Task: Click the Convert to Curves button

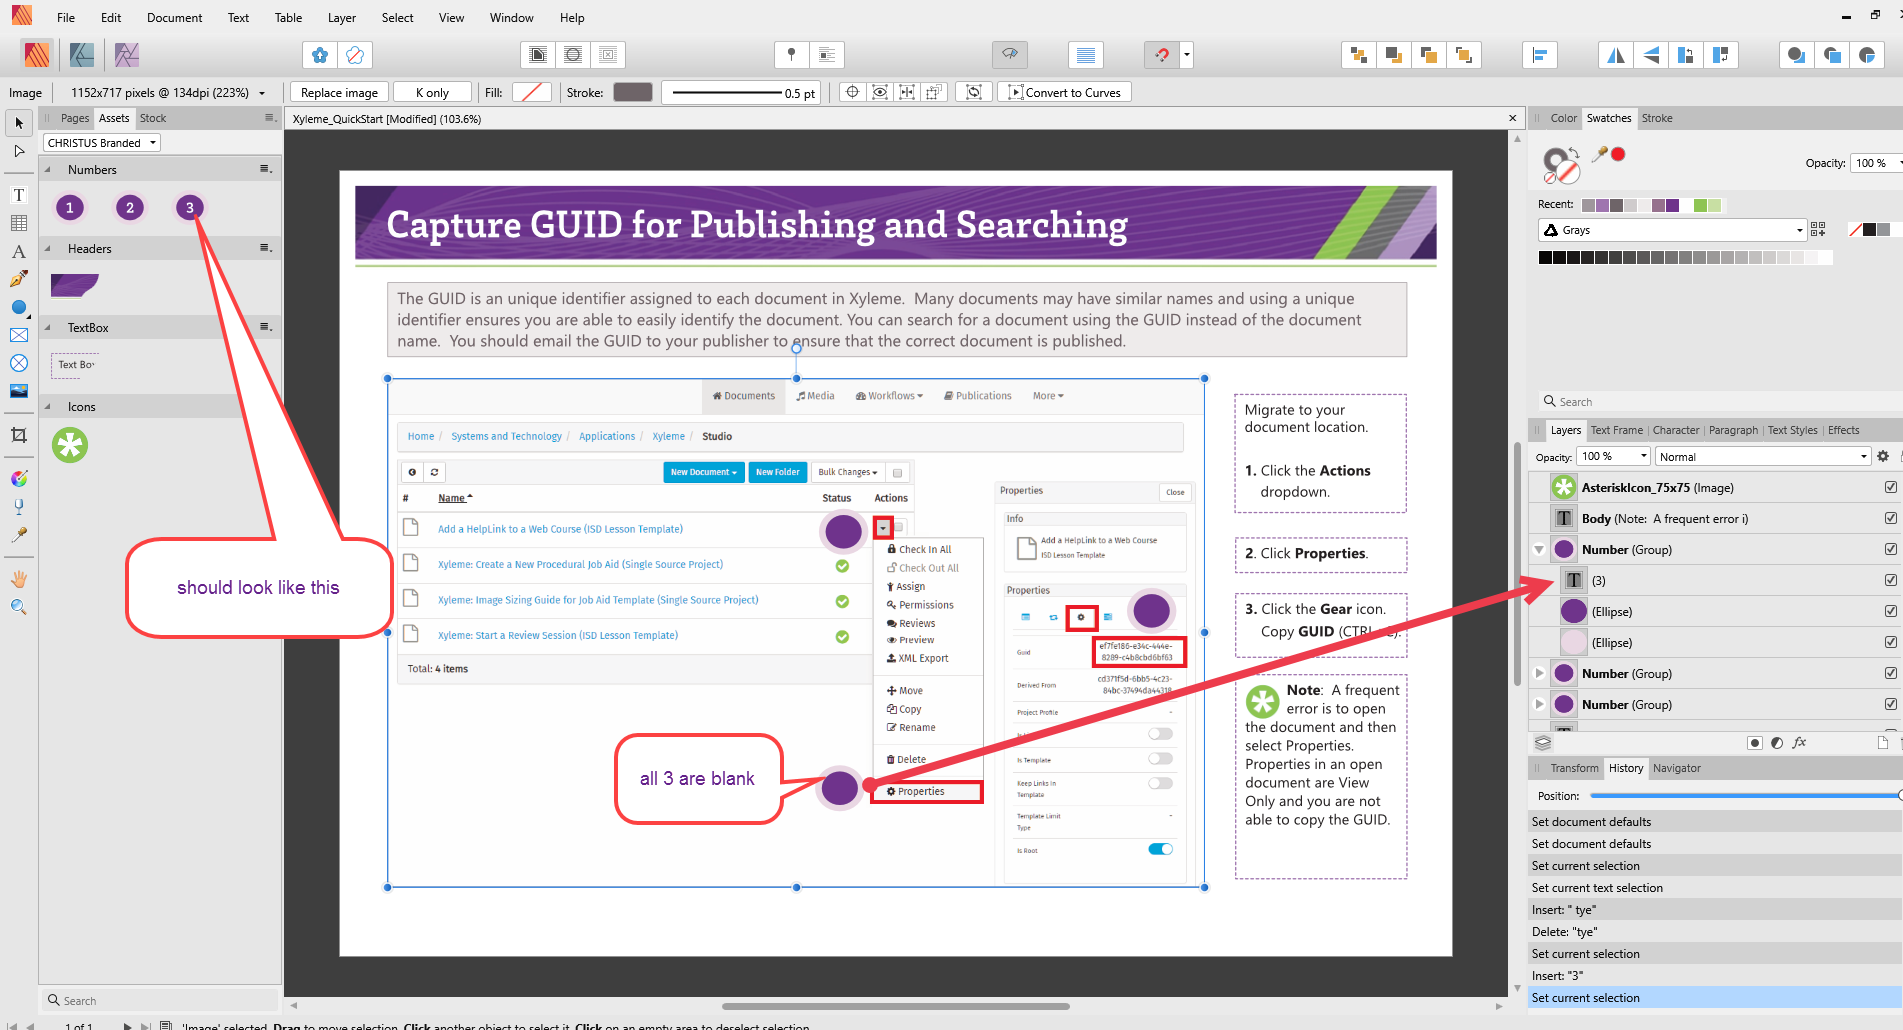Action: tap(1064, 93)
